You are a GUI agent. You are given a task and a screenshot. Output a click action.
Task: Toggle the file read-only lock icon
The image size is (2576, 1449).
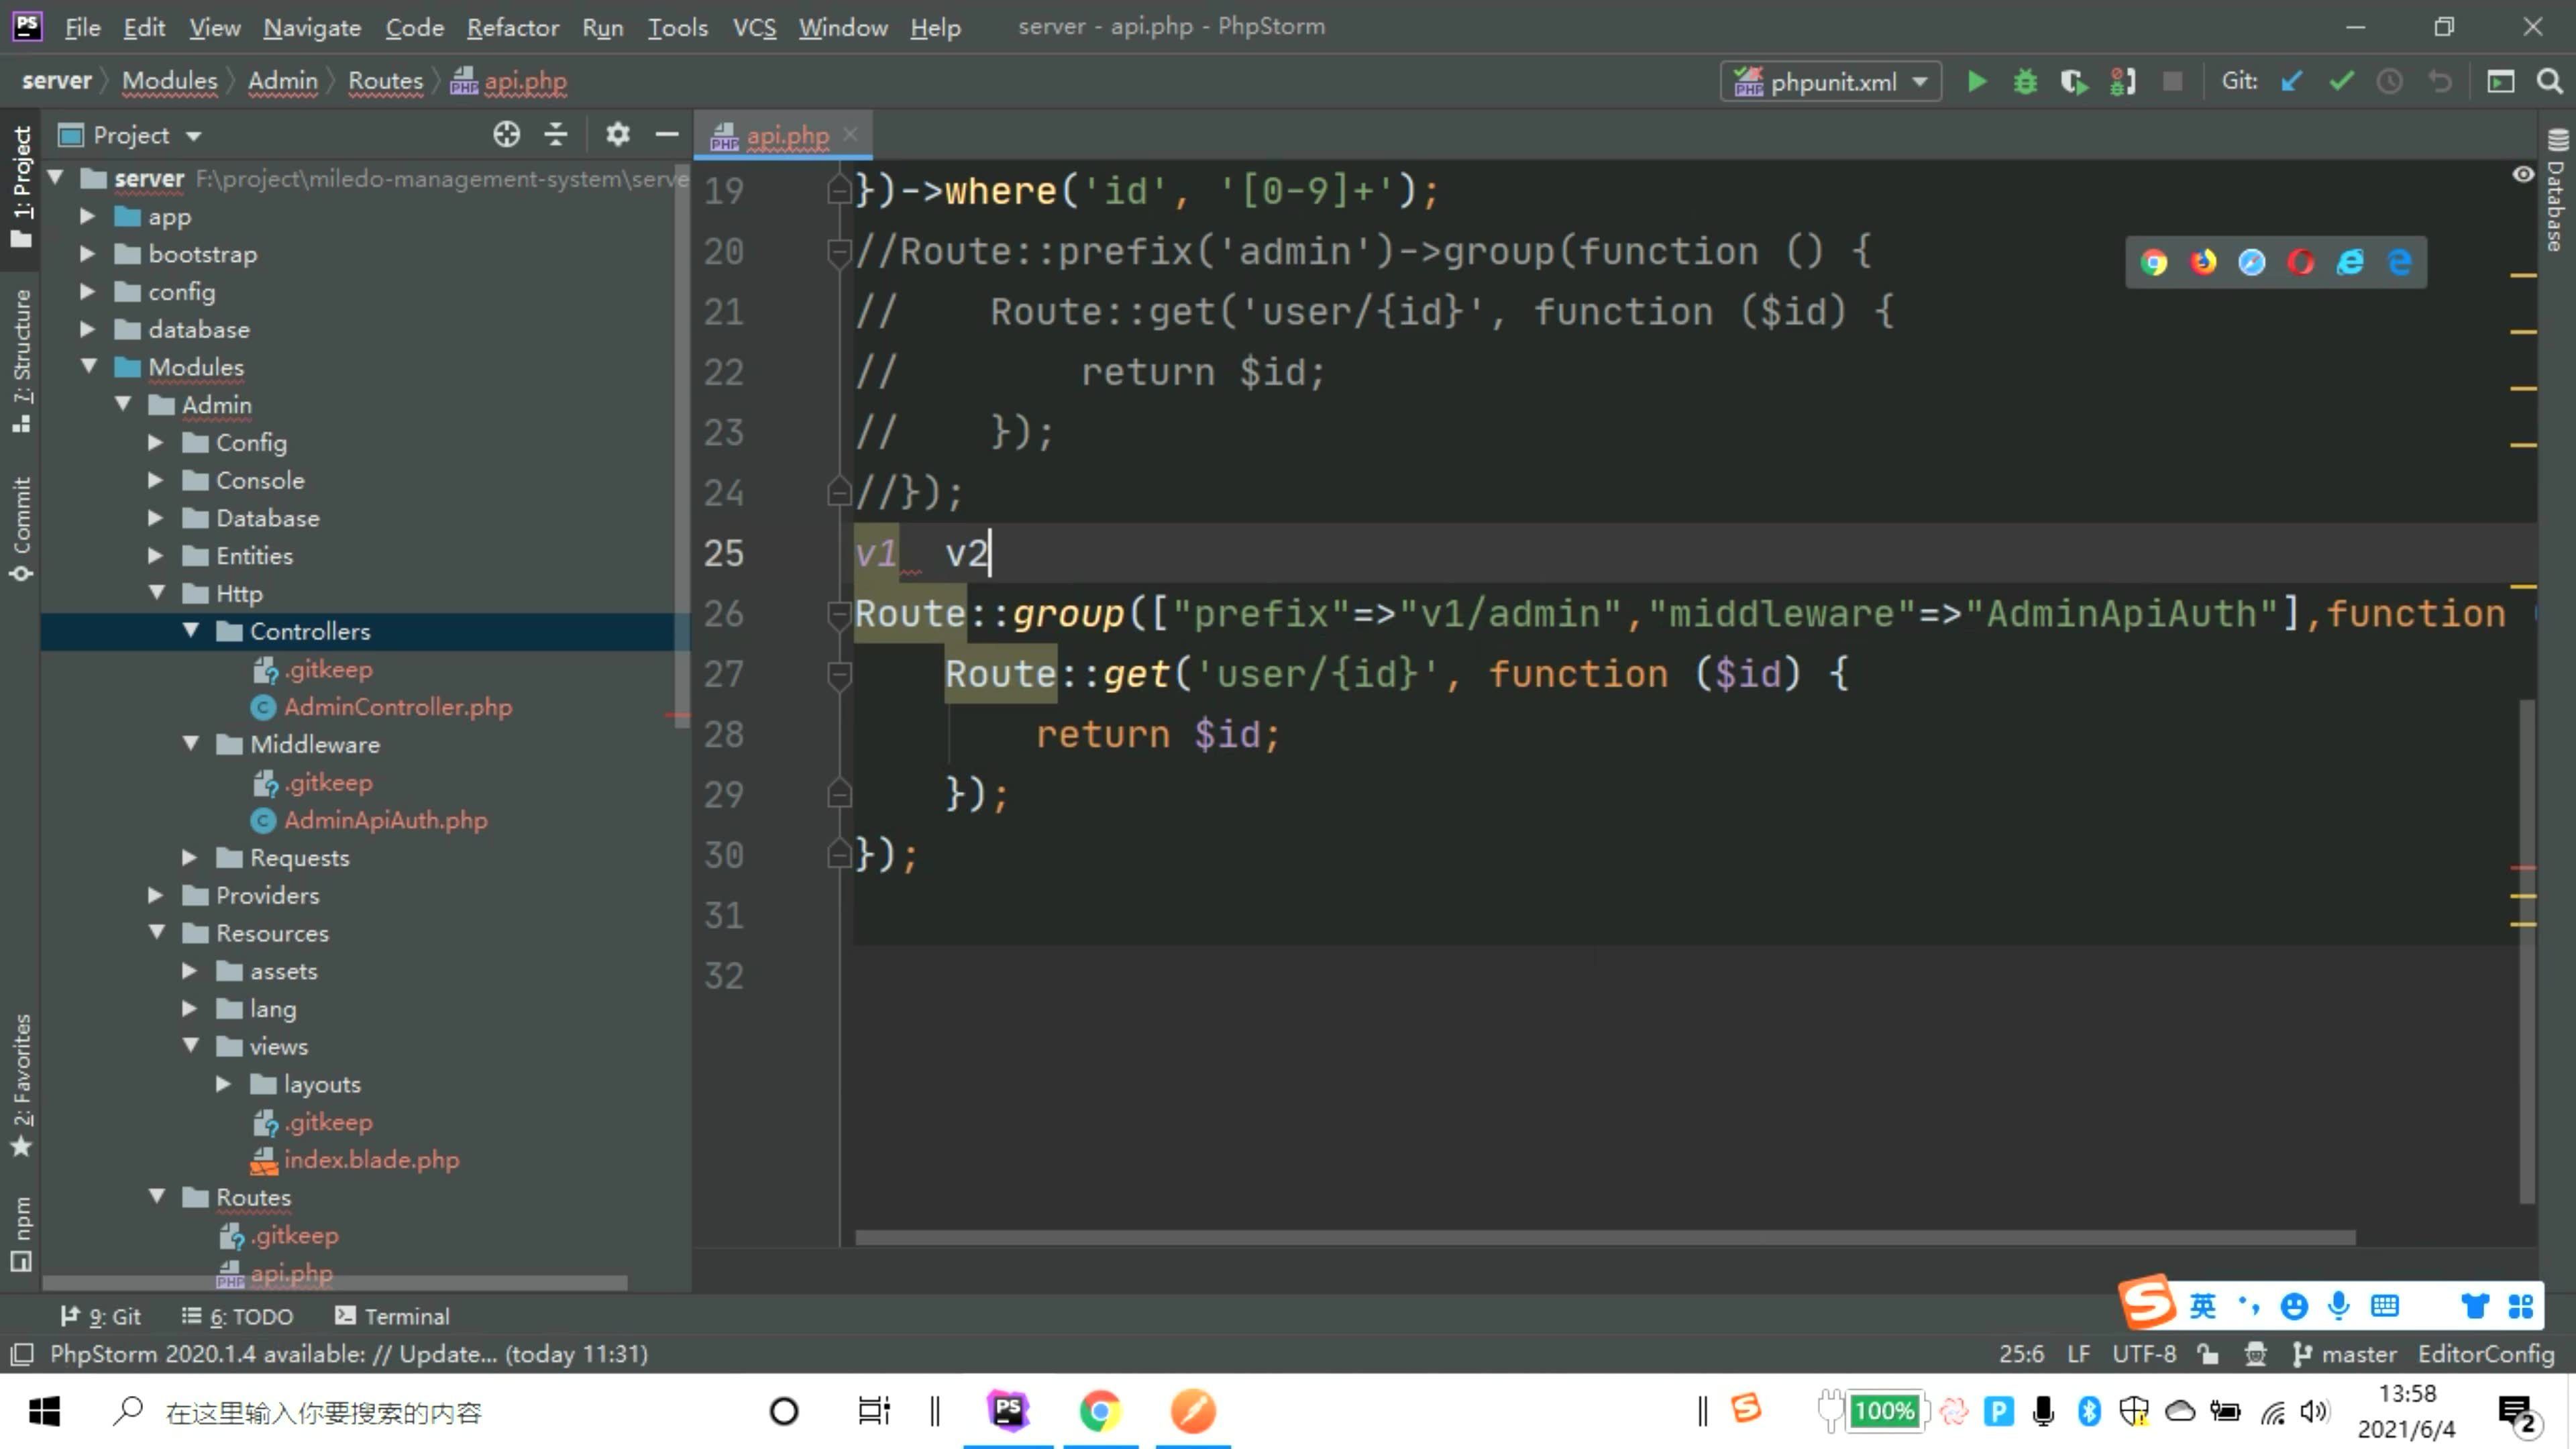click(x=2207, y=1354)
